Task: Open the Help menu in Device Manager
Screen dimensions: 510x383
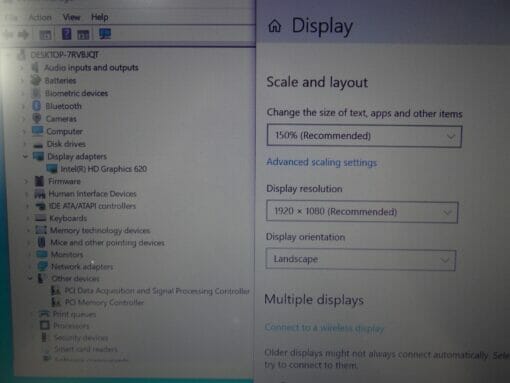Action: point(100,17)
